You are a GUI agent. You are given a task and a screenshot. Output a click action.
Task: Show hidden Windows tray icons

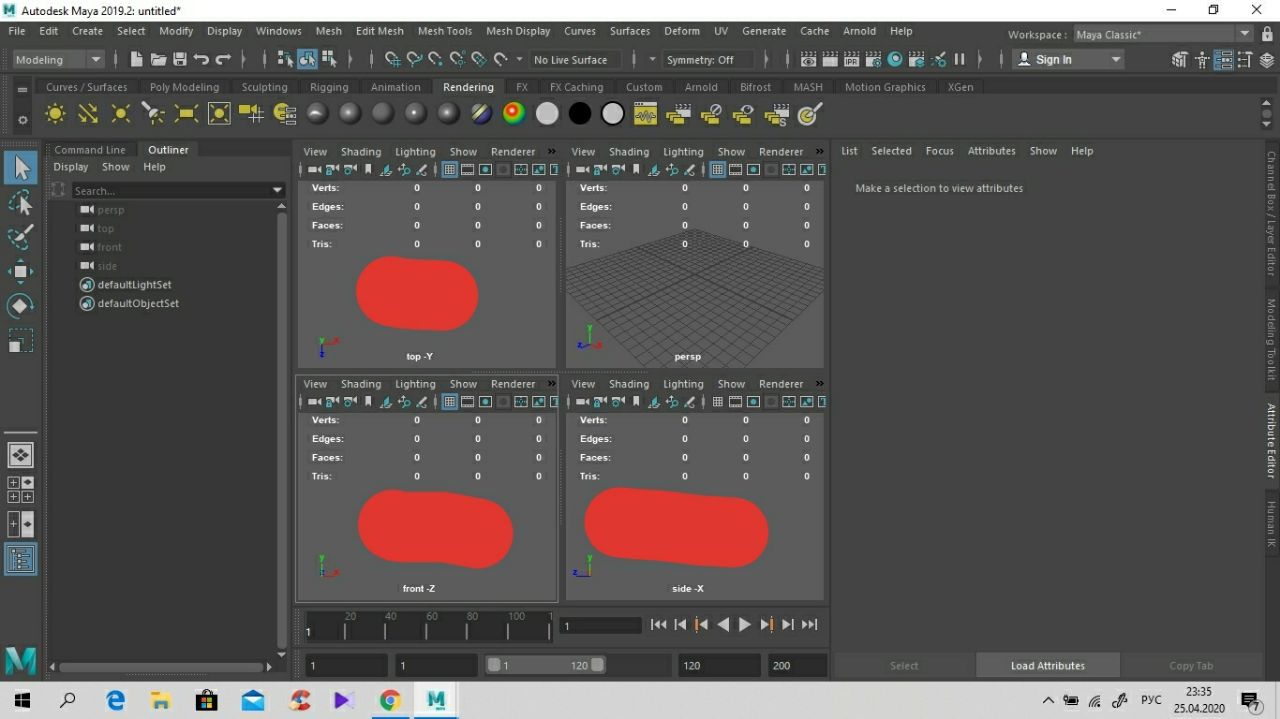tap(1048, 700)
